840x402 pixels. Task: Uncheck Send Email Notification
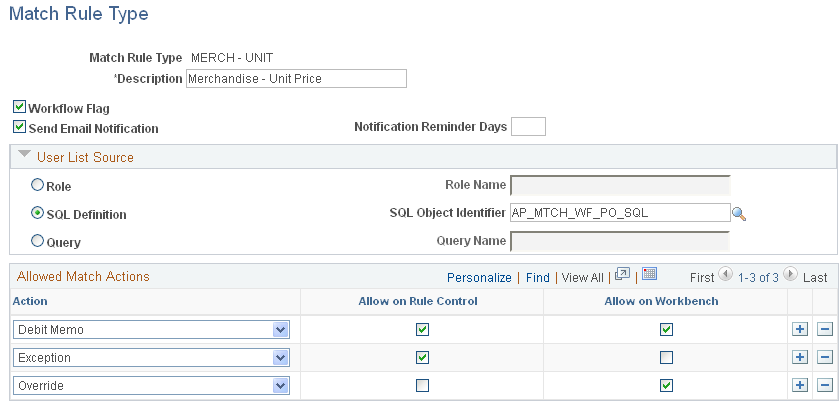pyautogui.click(x=20, y=128)
